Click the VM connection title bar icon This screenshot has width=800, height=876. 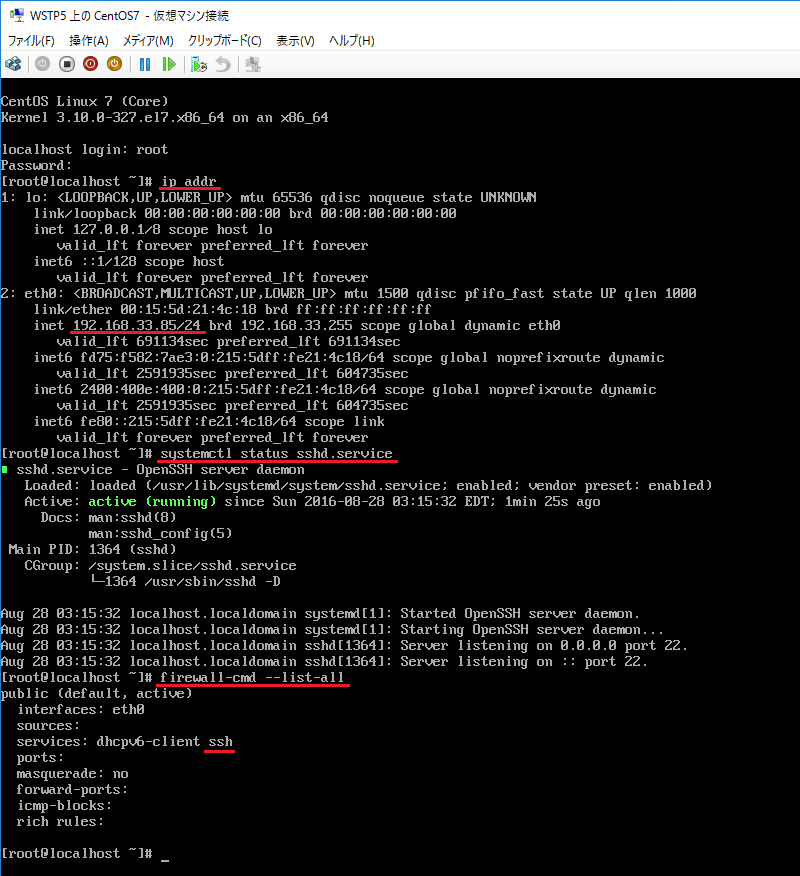point(17,15)
